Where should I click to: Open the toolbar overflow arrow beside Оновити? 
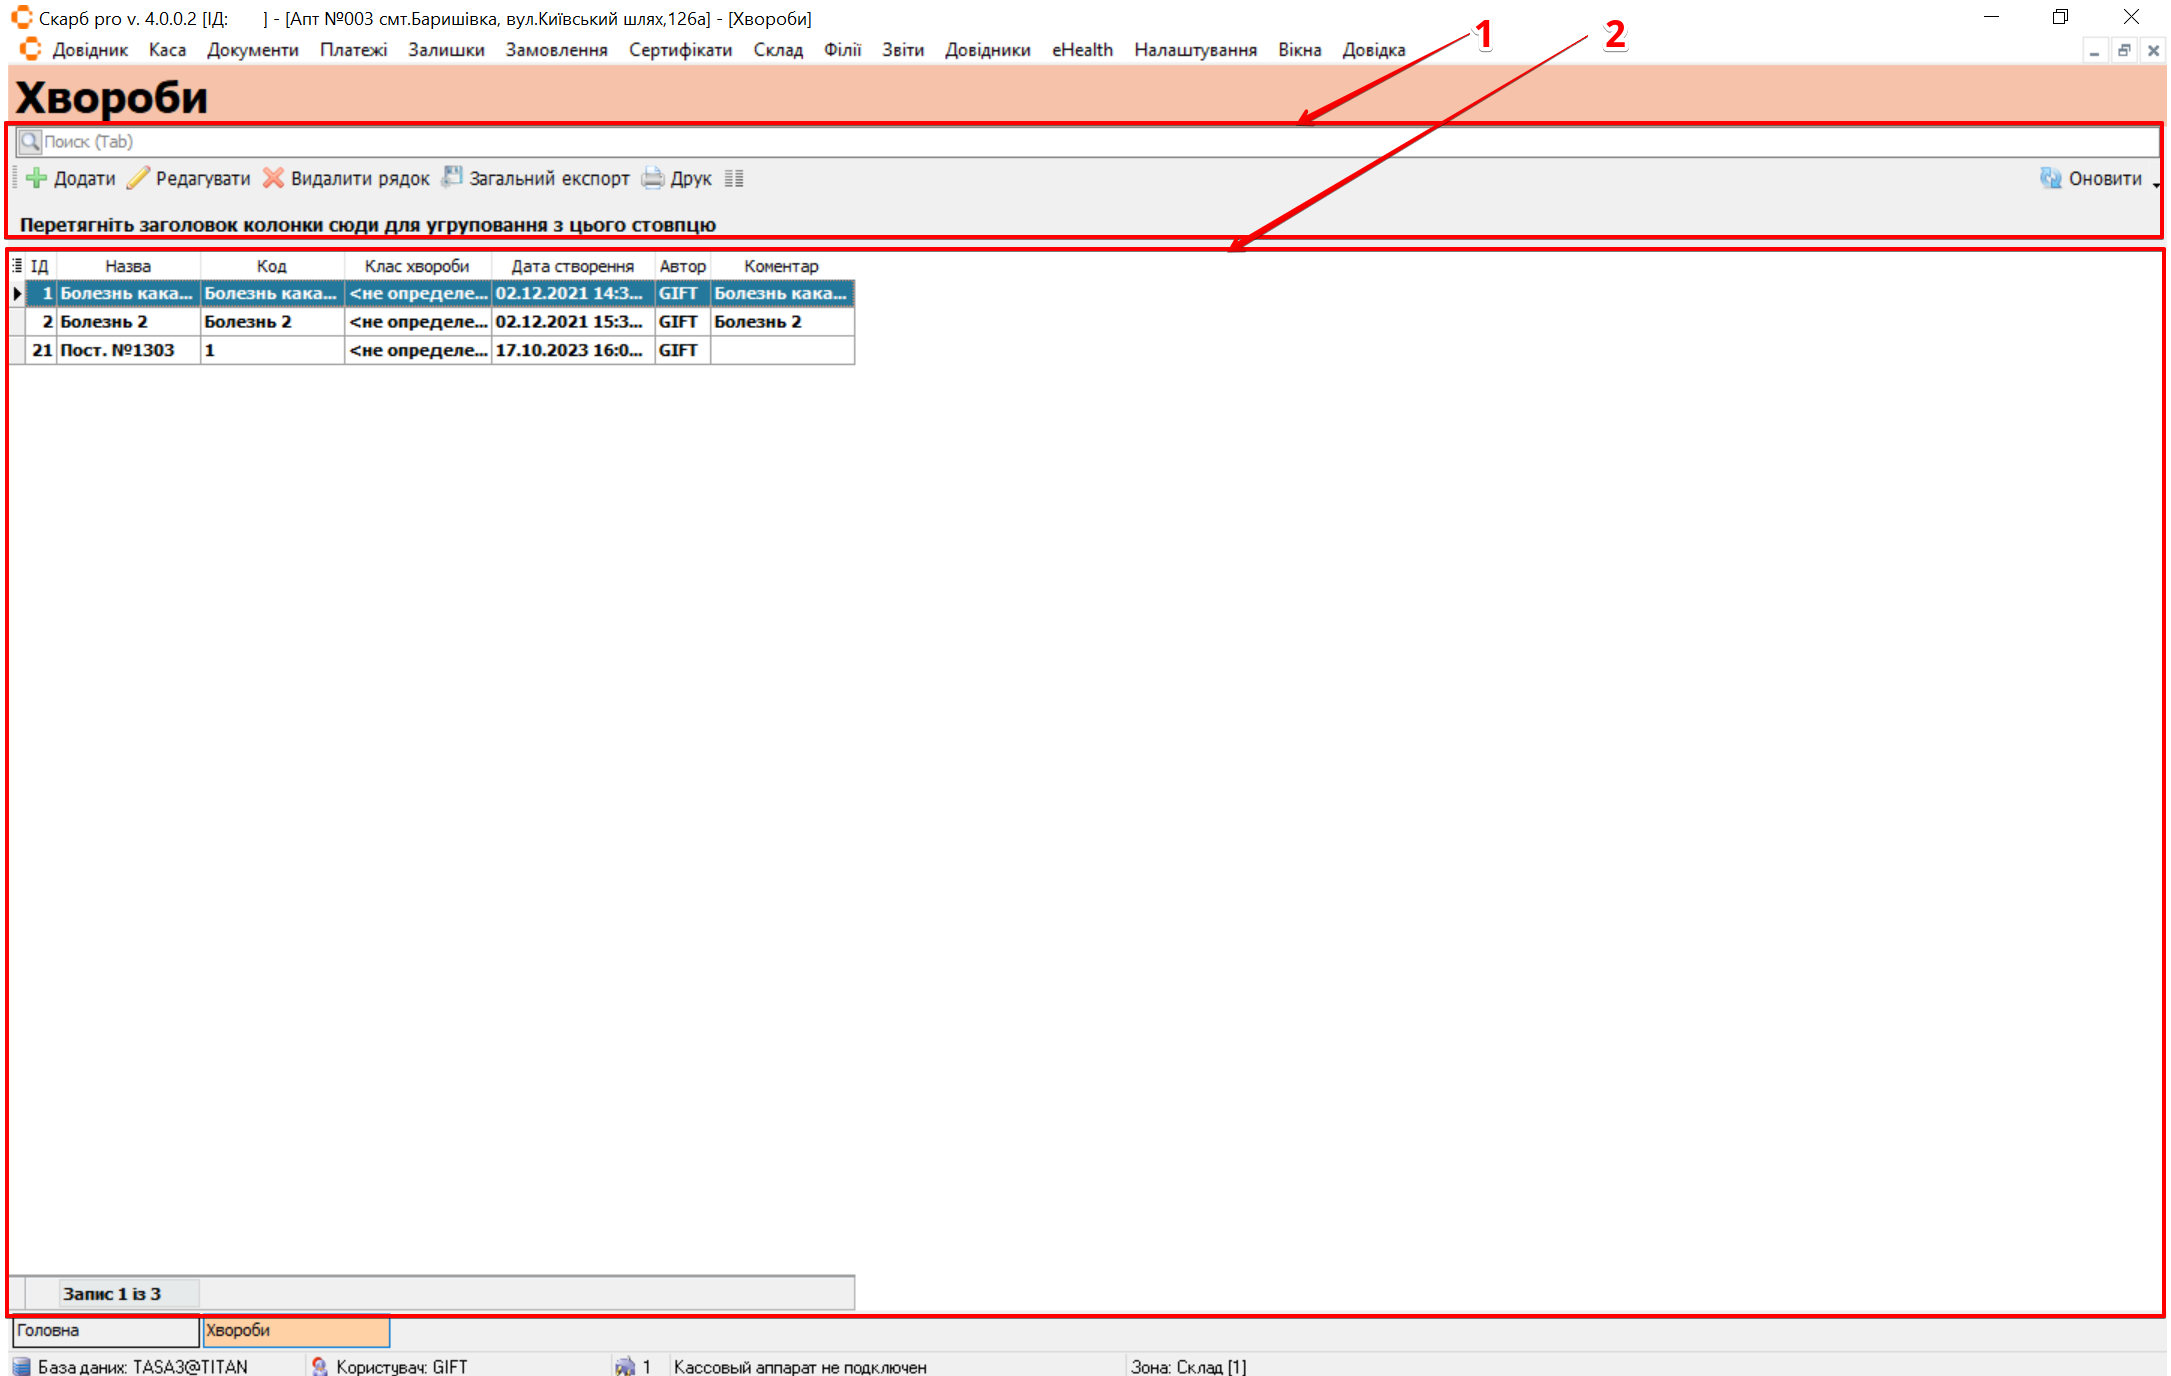point(2156,184)
